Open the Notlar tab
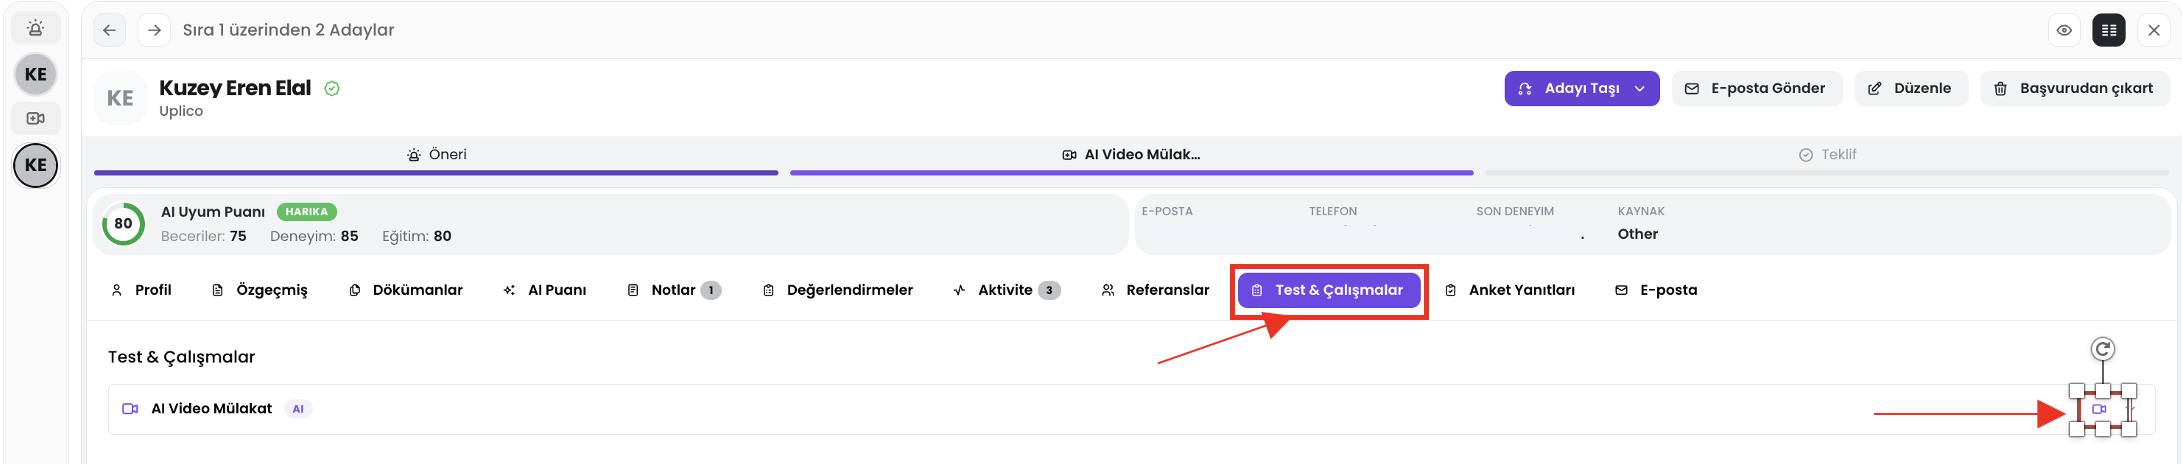 [x=672, y=290]
